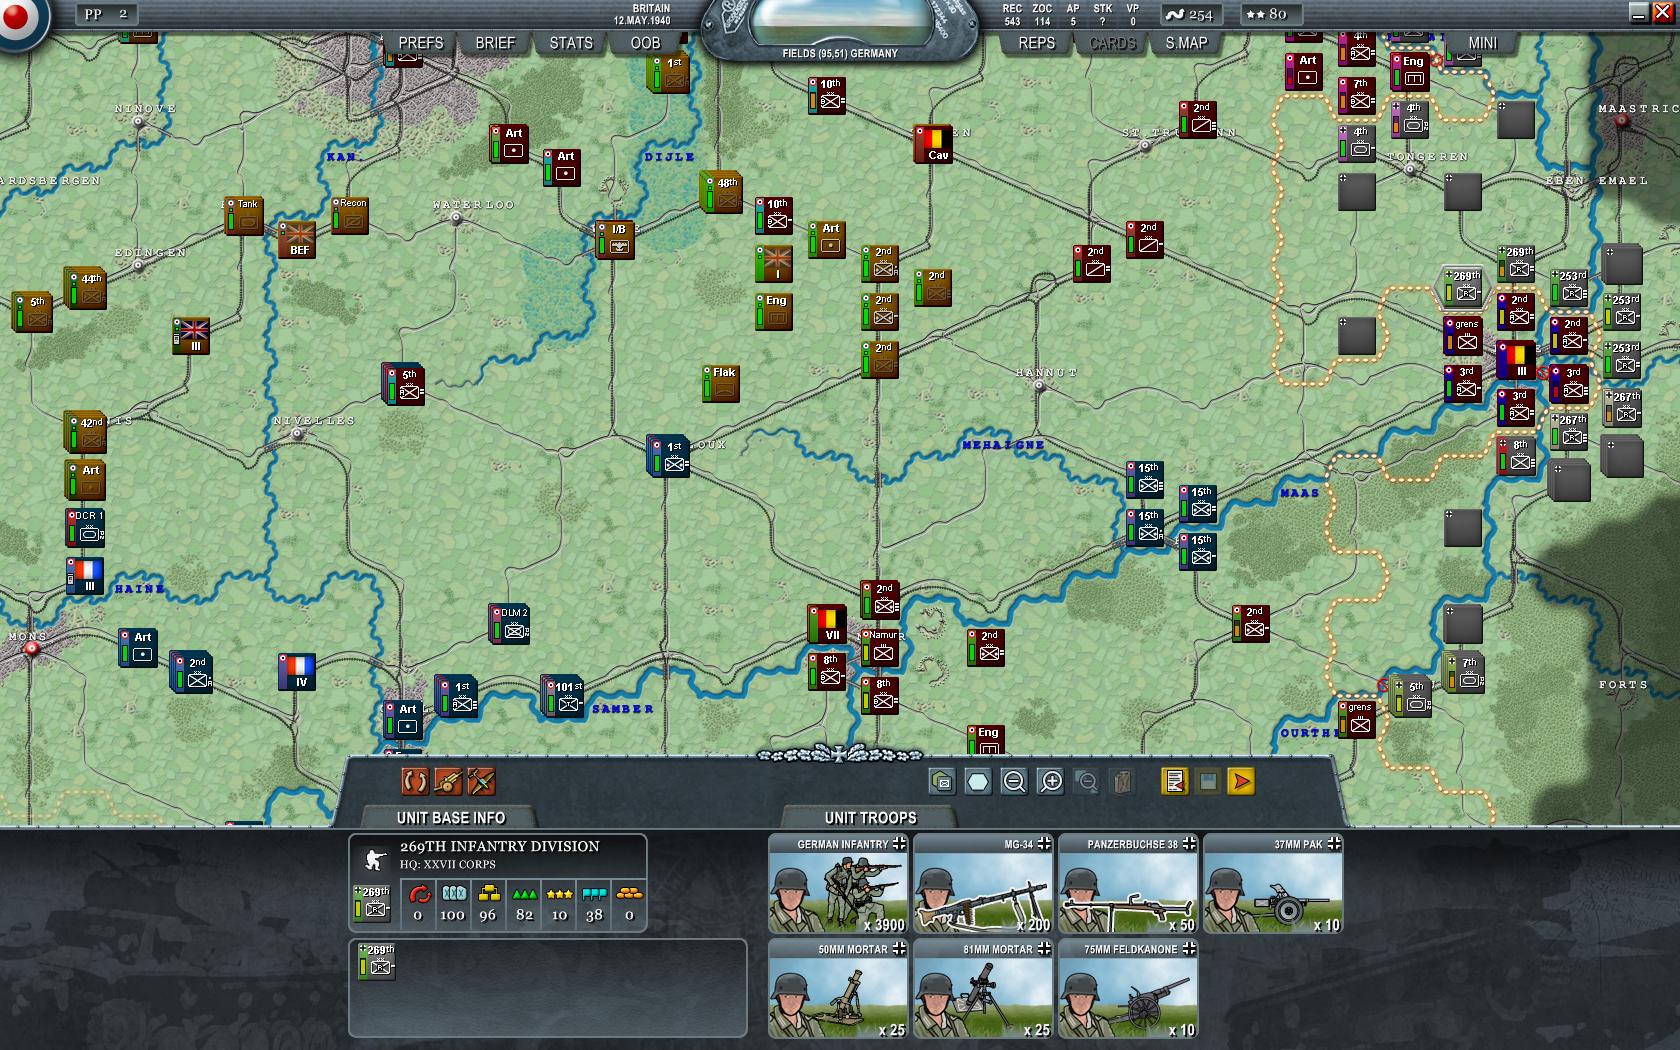The height and width of the screenshot is (1050, 1680).
Task: Select the Panzerbuchse 38 troop card
Action: pyautogui.click(x=1128, y=885)
